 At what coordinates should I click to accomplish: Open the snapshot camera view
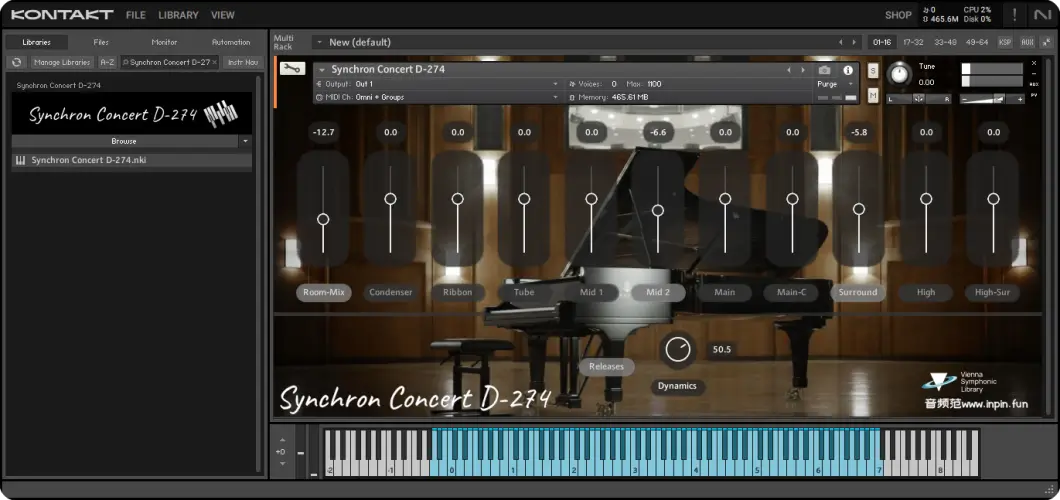click(824, 70)
